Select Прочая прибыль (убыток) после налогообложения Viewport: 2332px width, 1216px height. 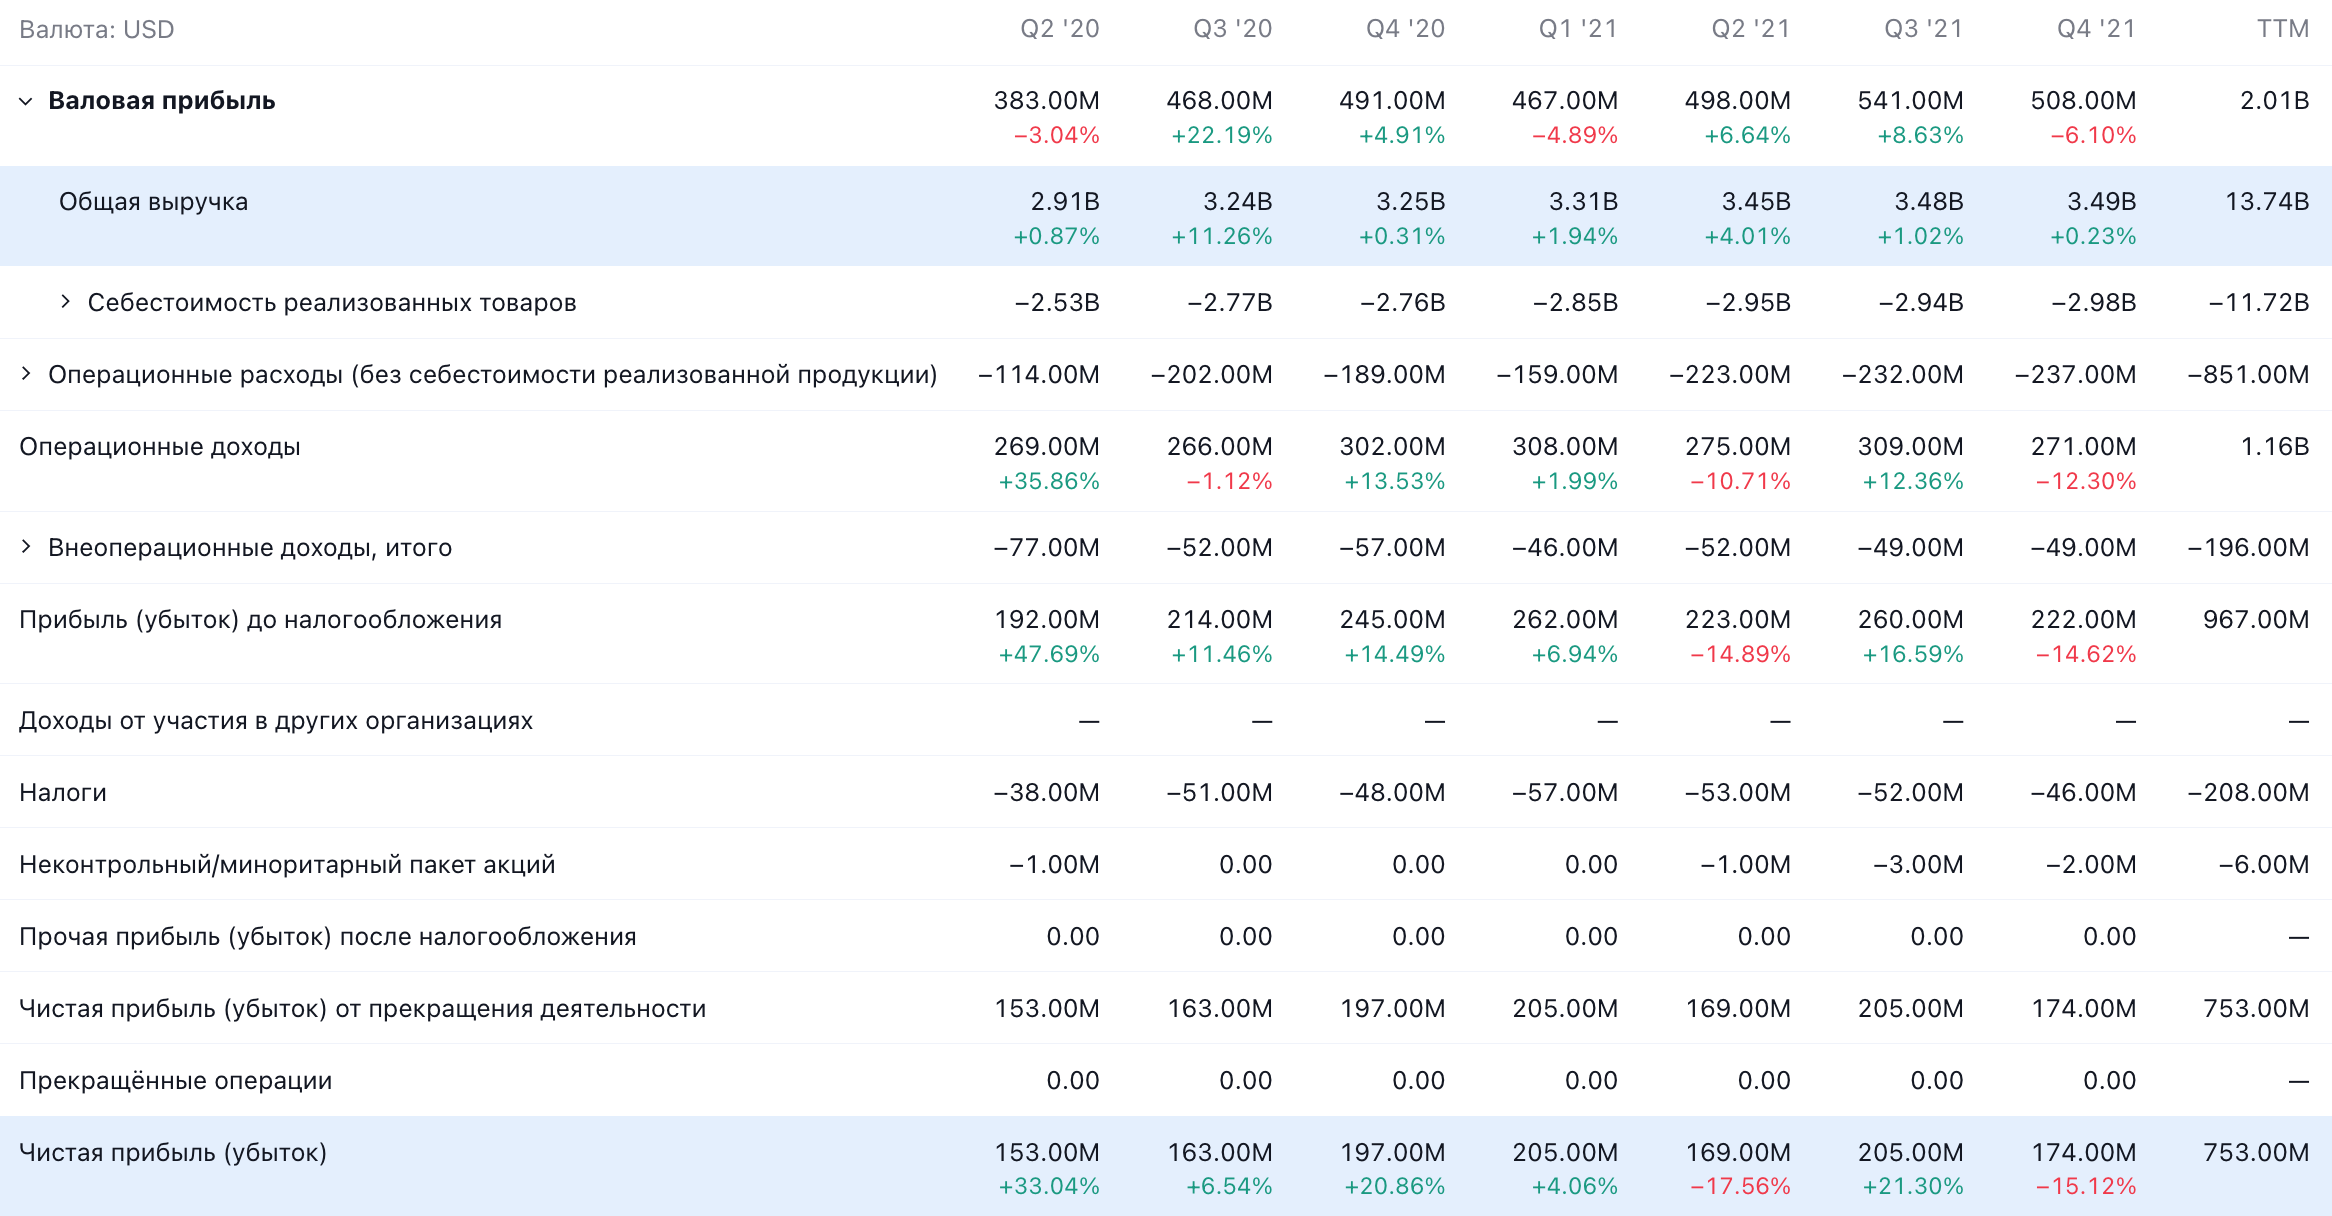click(328, 937)
